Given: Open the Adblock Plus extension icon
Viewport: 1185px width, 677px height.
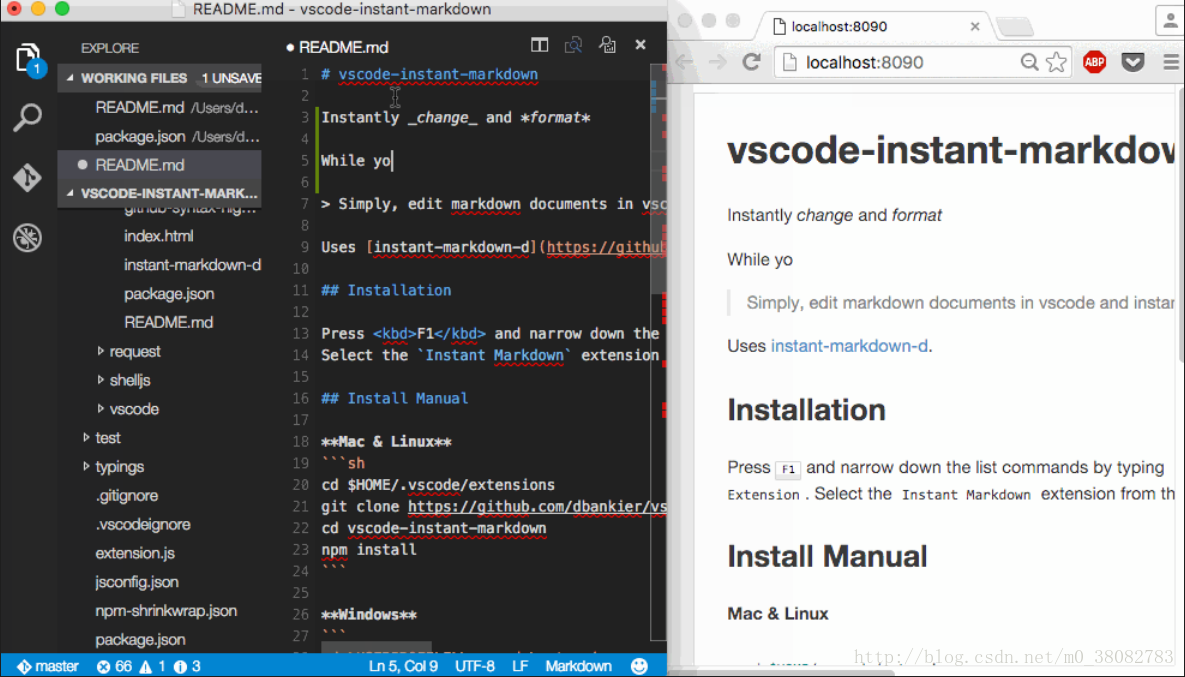Looking at the screenshot, I should tap(1094, 62).
